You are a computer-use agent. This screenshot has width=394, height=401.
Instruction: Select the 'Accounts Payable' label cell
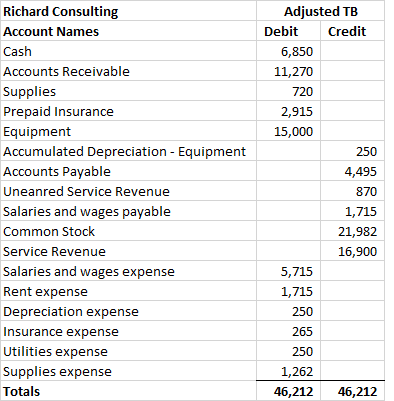click(128, 171)
